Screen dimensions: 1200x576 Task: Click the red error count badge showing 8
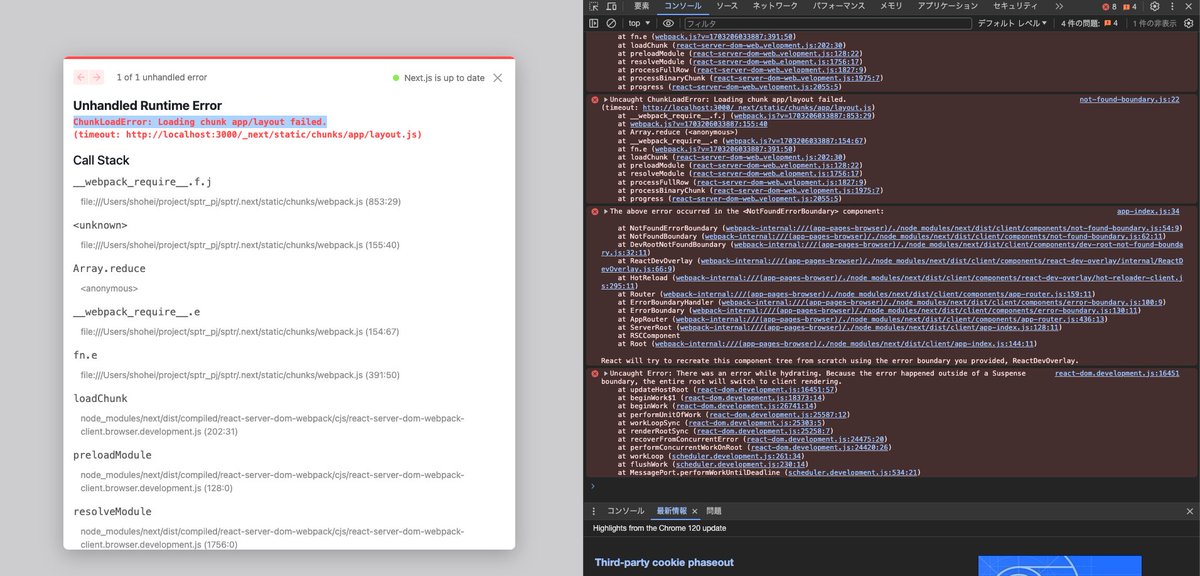(x=1108, y=6)
